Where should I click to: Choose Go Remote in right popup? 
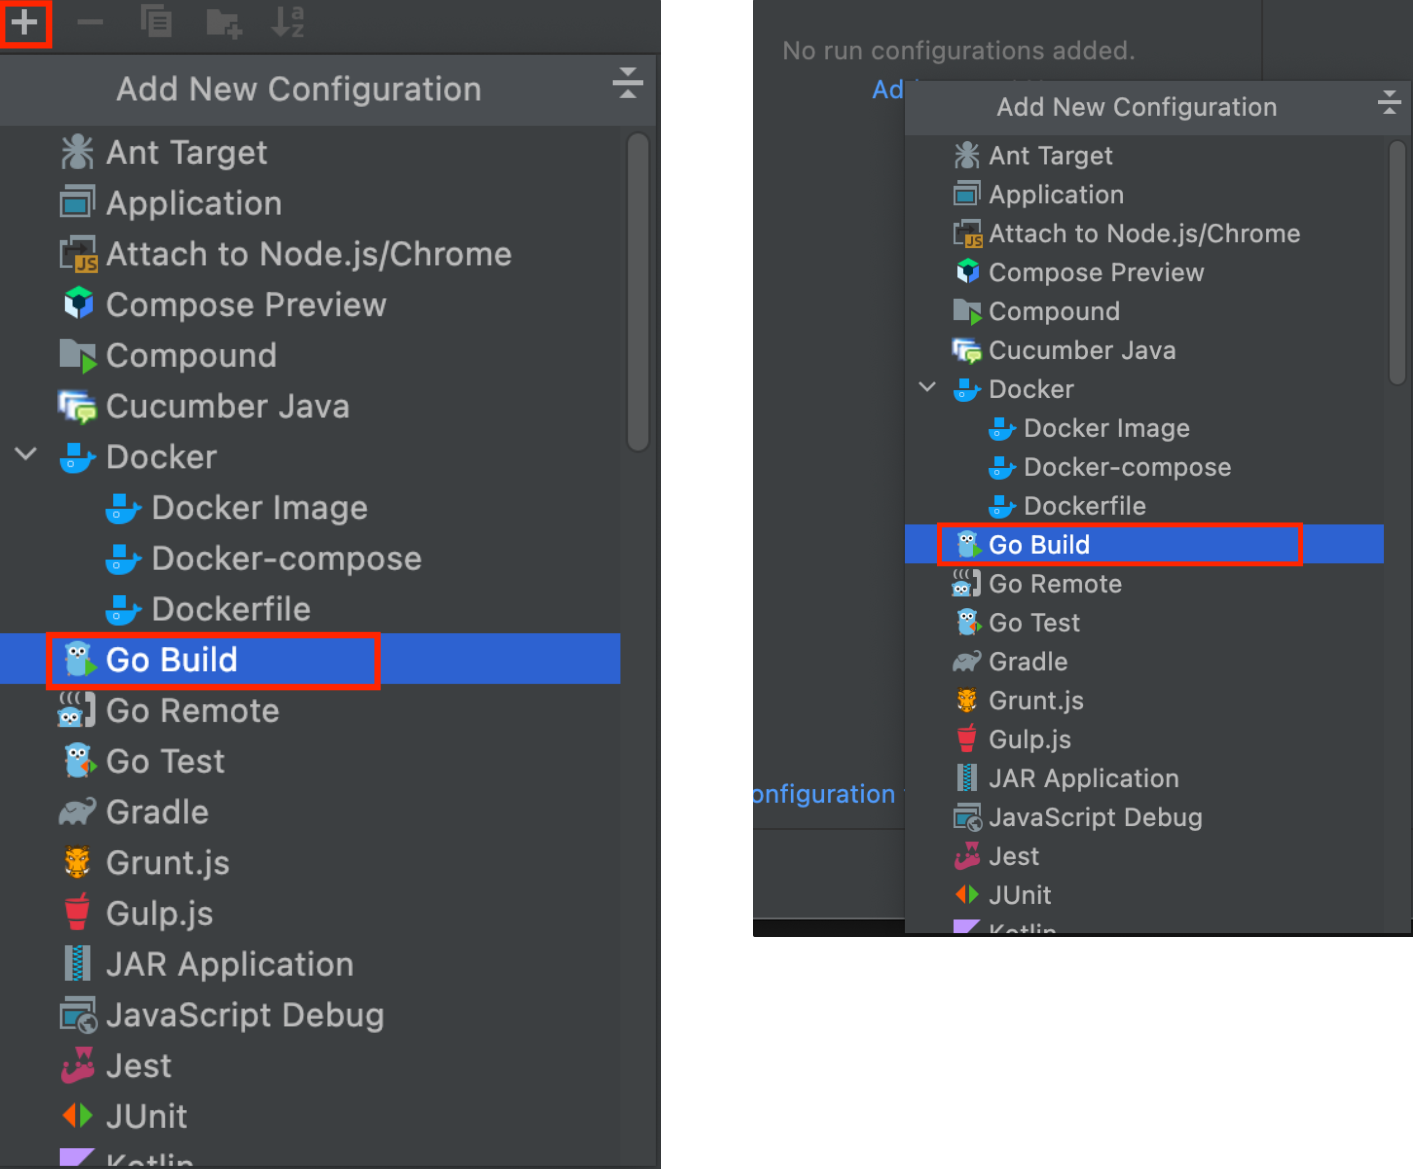[x=1144, y=584]
